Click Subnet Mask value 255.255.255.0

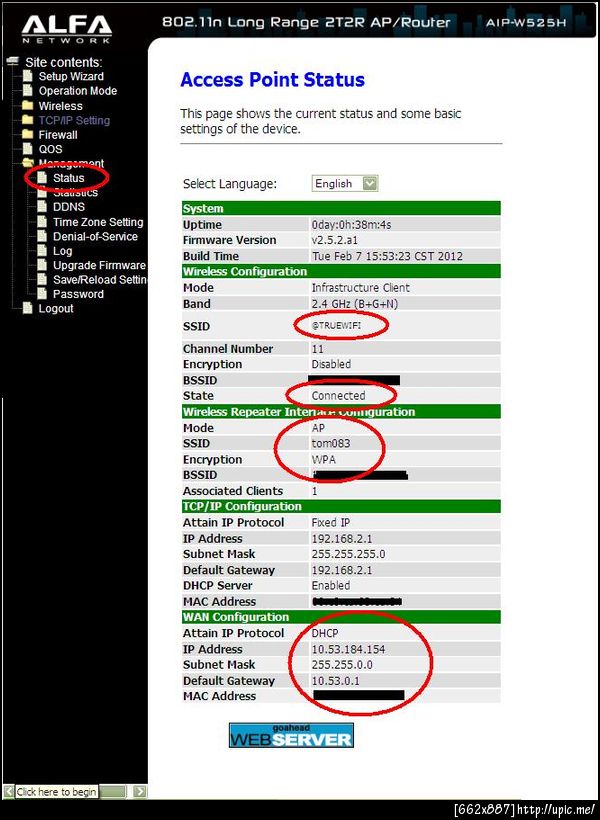[x=348, y=554]
